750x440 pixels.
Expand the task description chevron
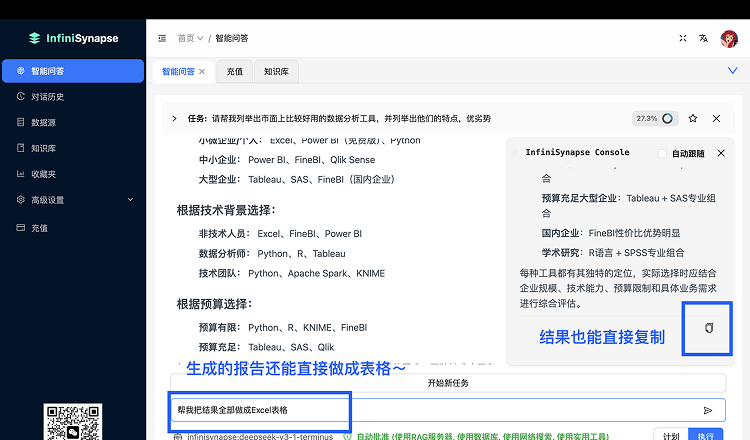(175, 119)
